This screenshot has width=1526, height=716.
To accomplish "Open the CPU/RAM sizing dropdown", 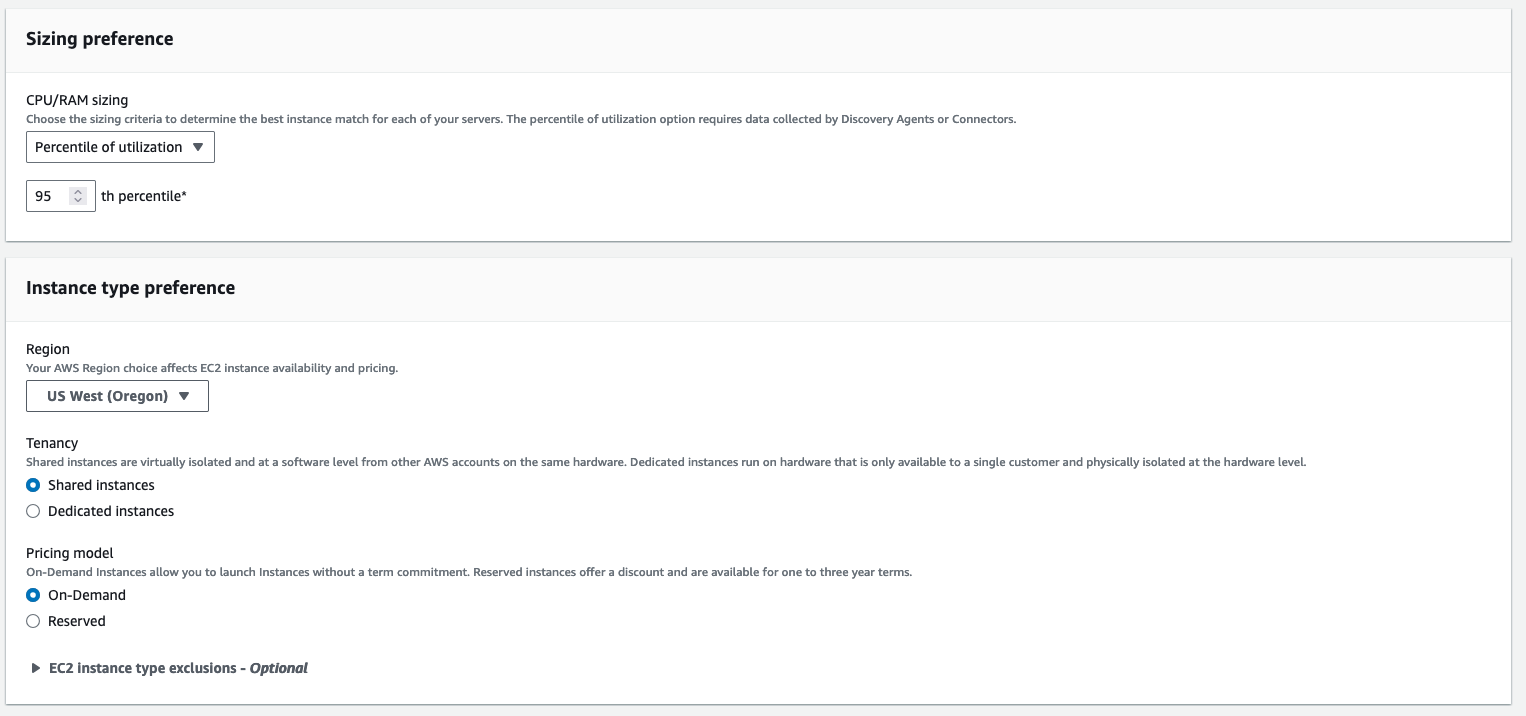I will (120, 147).
